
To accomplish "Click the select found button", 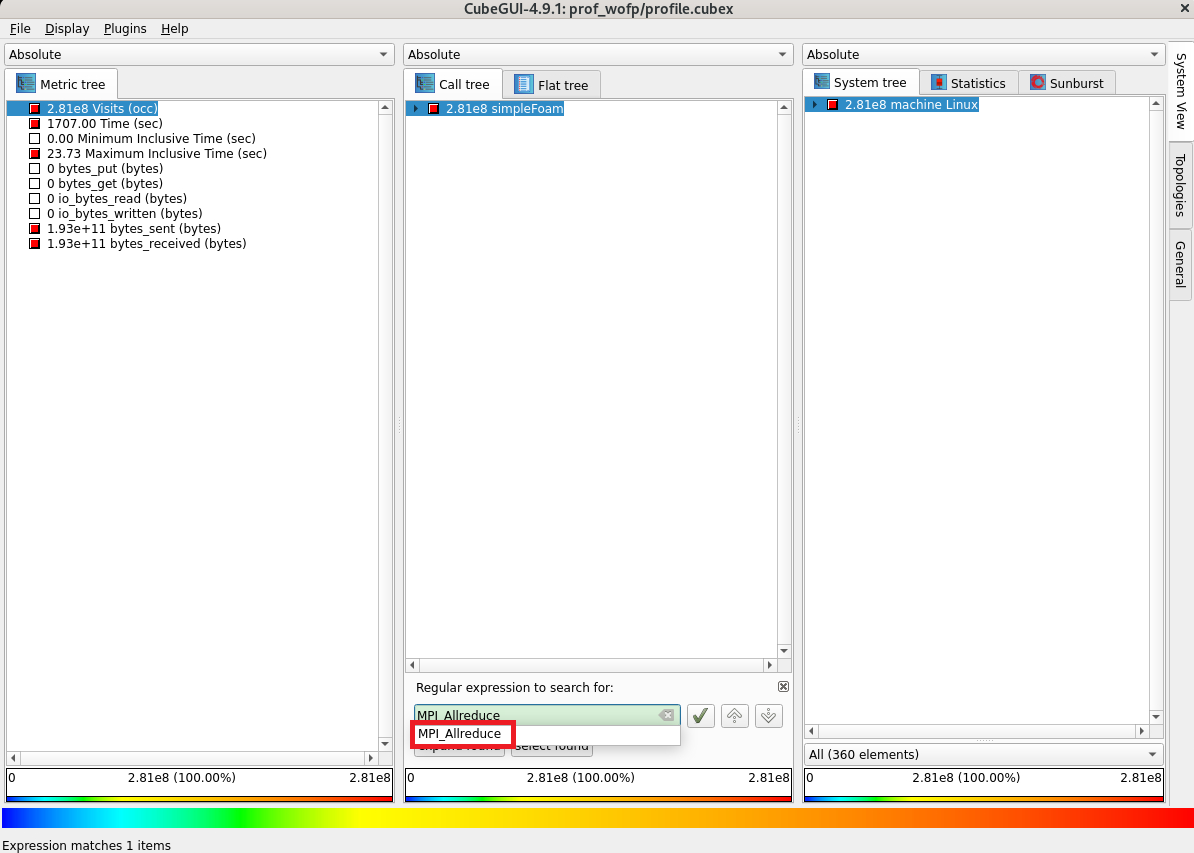I will (552, 747).
